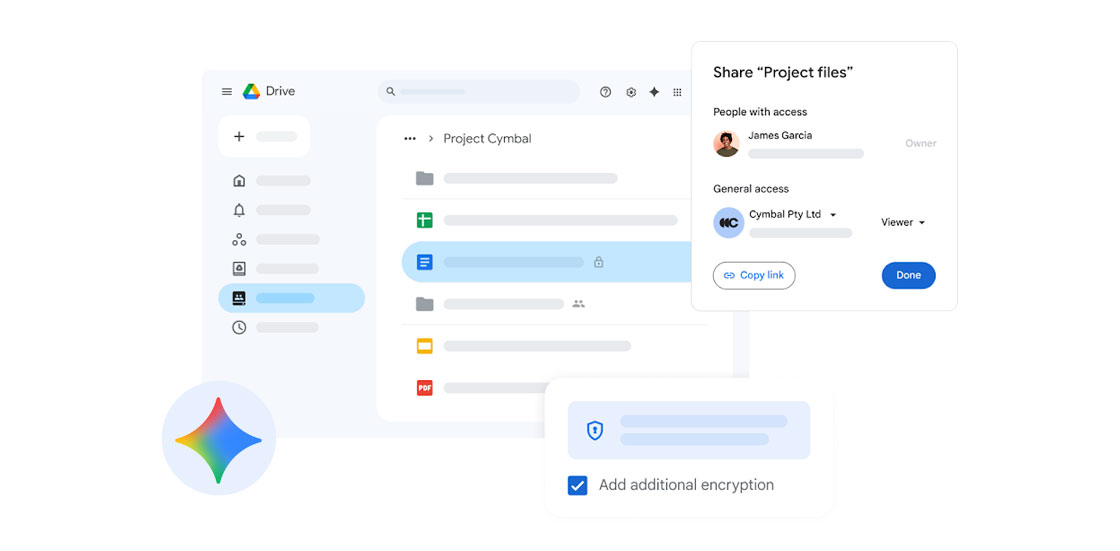Open the notifications bell in sidebar
The width and height of the screenshot is (1120, 551).
(x=239, y=210)
